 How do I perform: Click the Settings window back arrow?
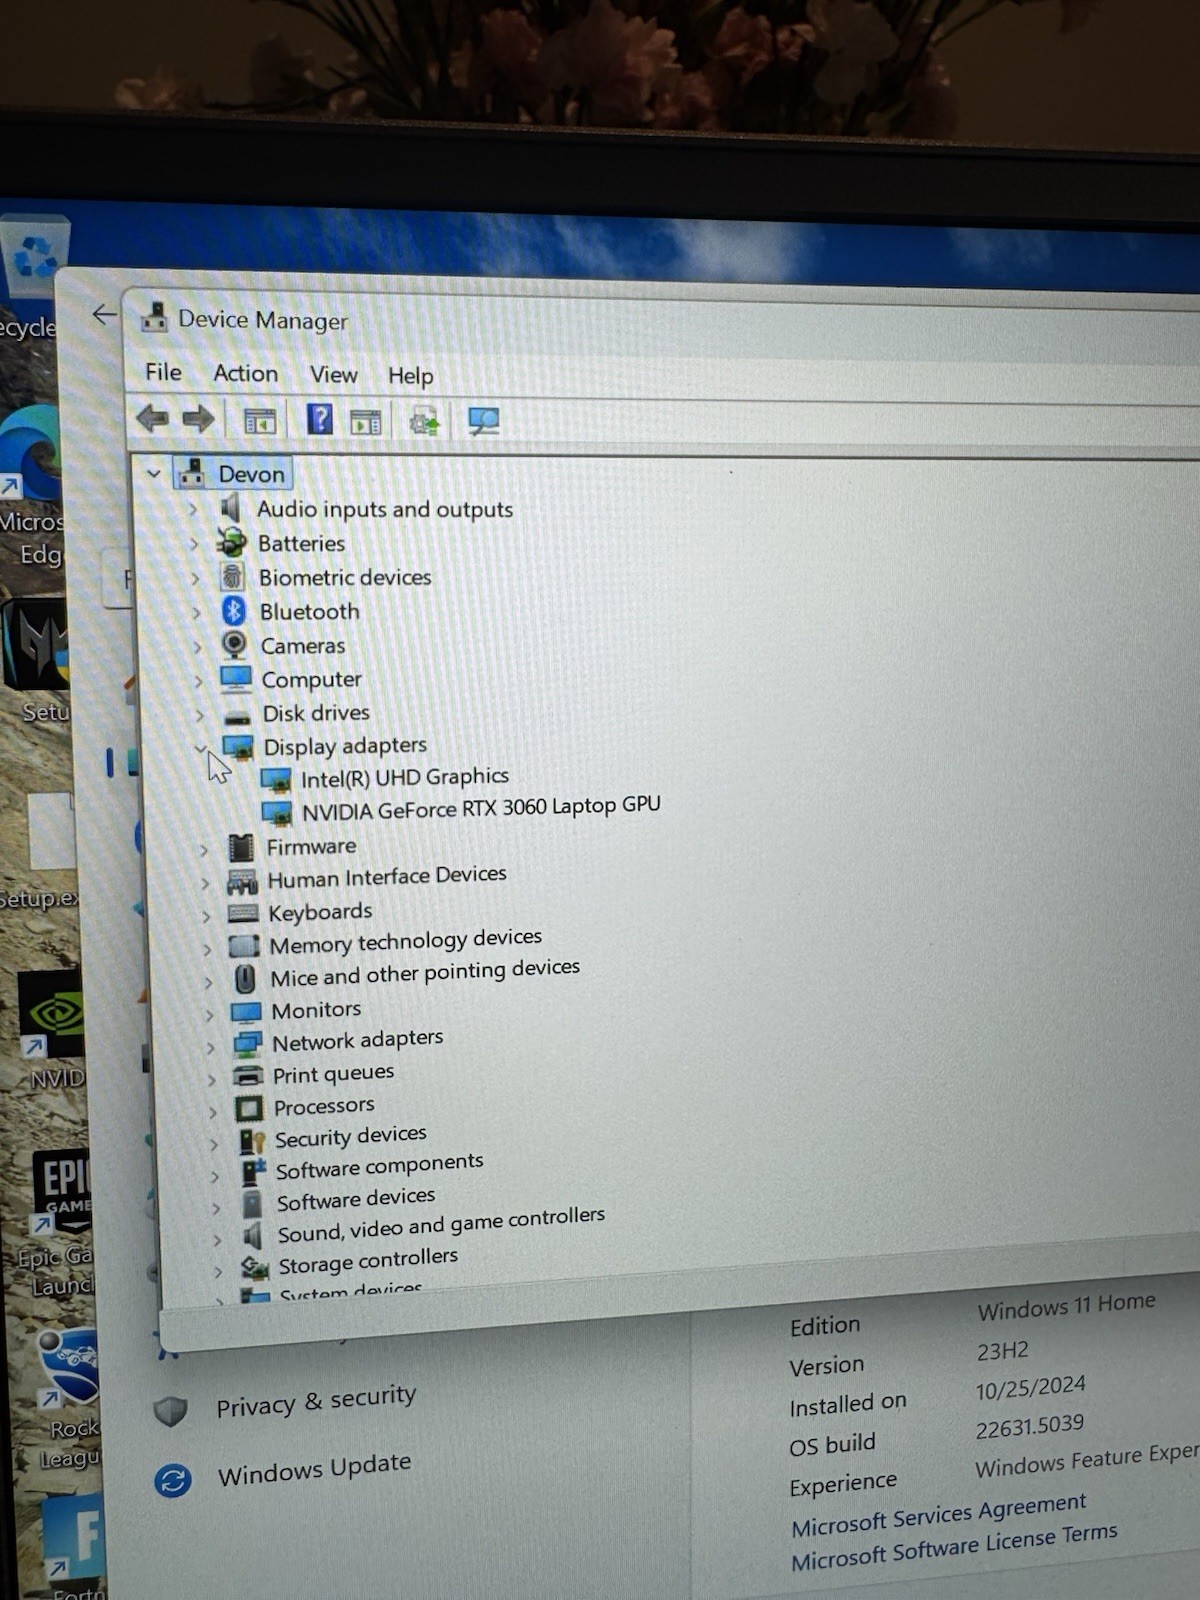pos(104,315)
